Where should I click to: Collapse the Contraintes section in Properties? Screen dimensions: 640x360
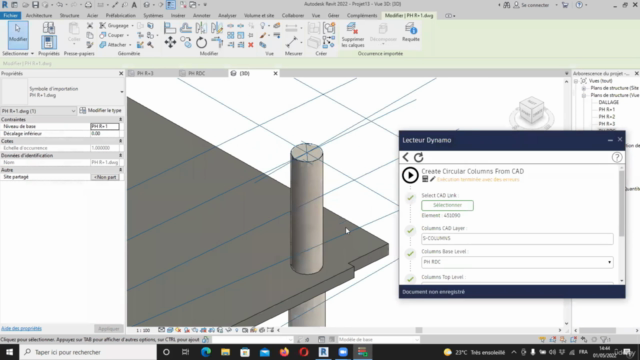pos(120,120)
